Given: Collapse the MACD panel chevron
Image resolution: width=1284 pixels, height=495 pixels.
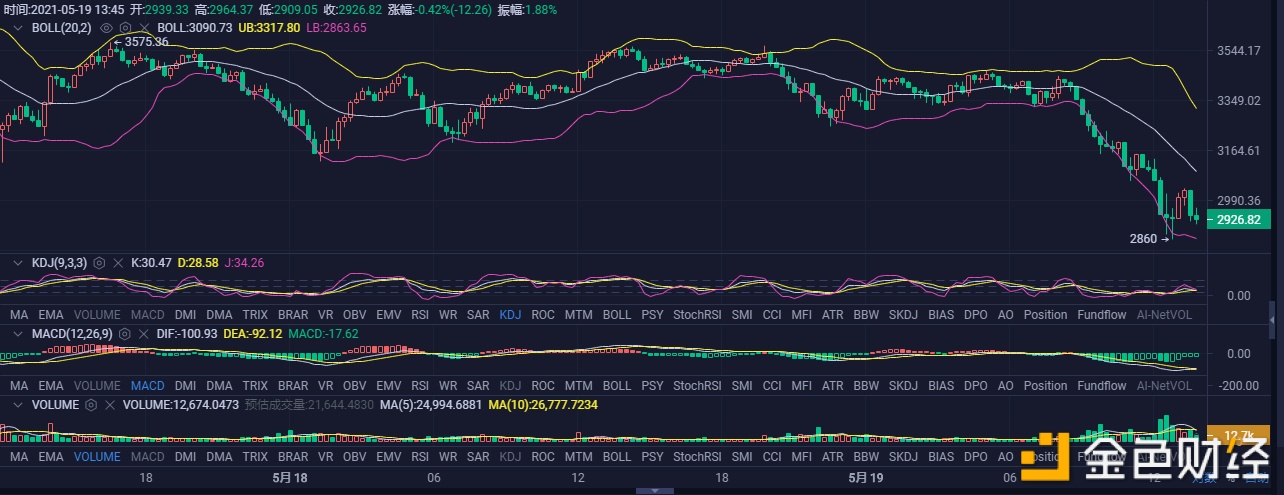Looking at the screenshot, I should tap(16, 333).
